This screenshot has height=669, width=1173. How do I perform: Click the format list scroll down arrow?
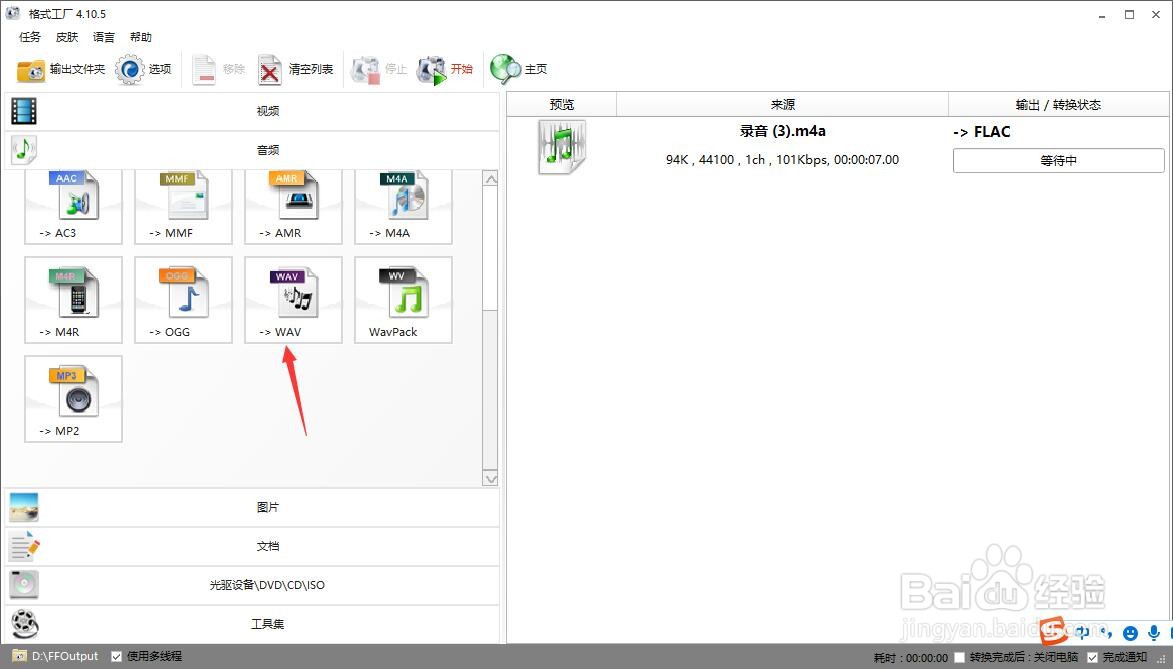click(491, 478)
